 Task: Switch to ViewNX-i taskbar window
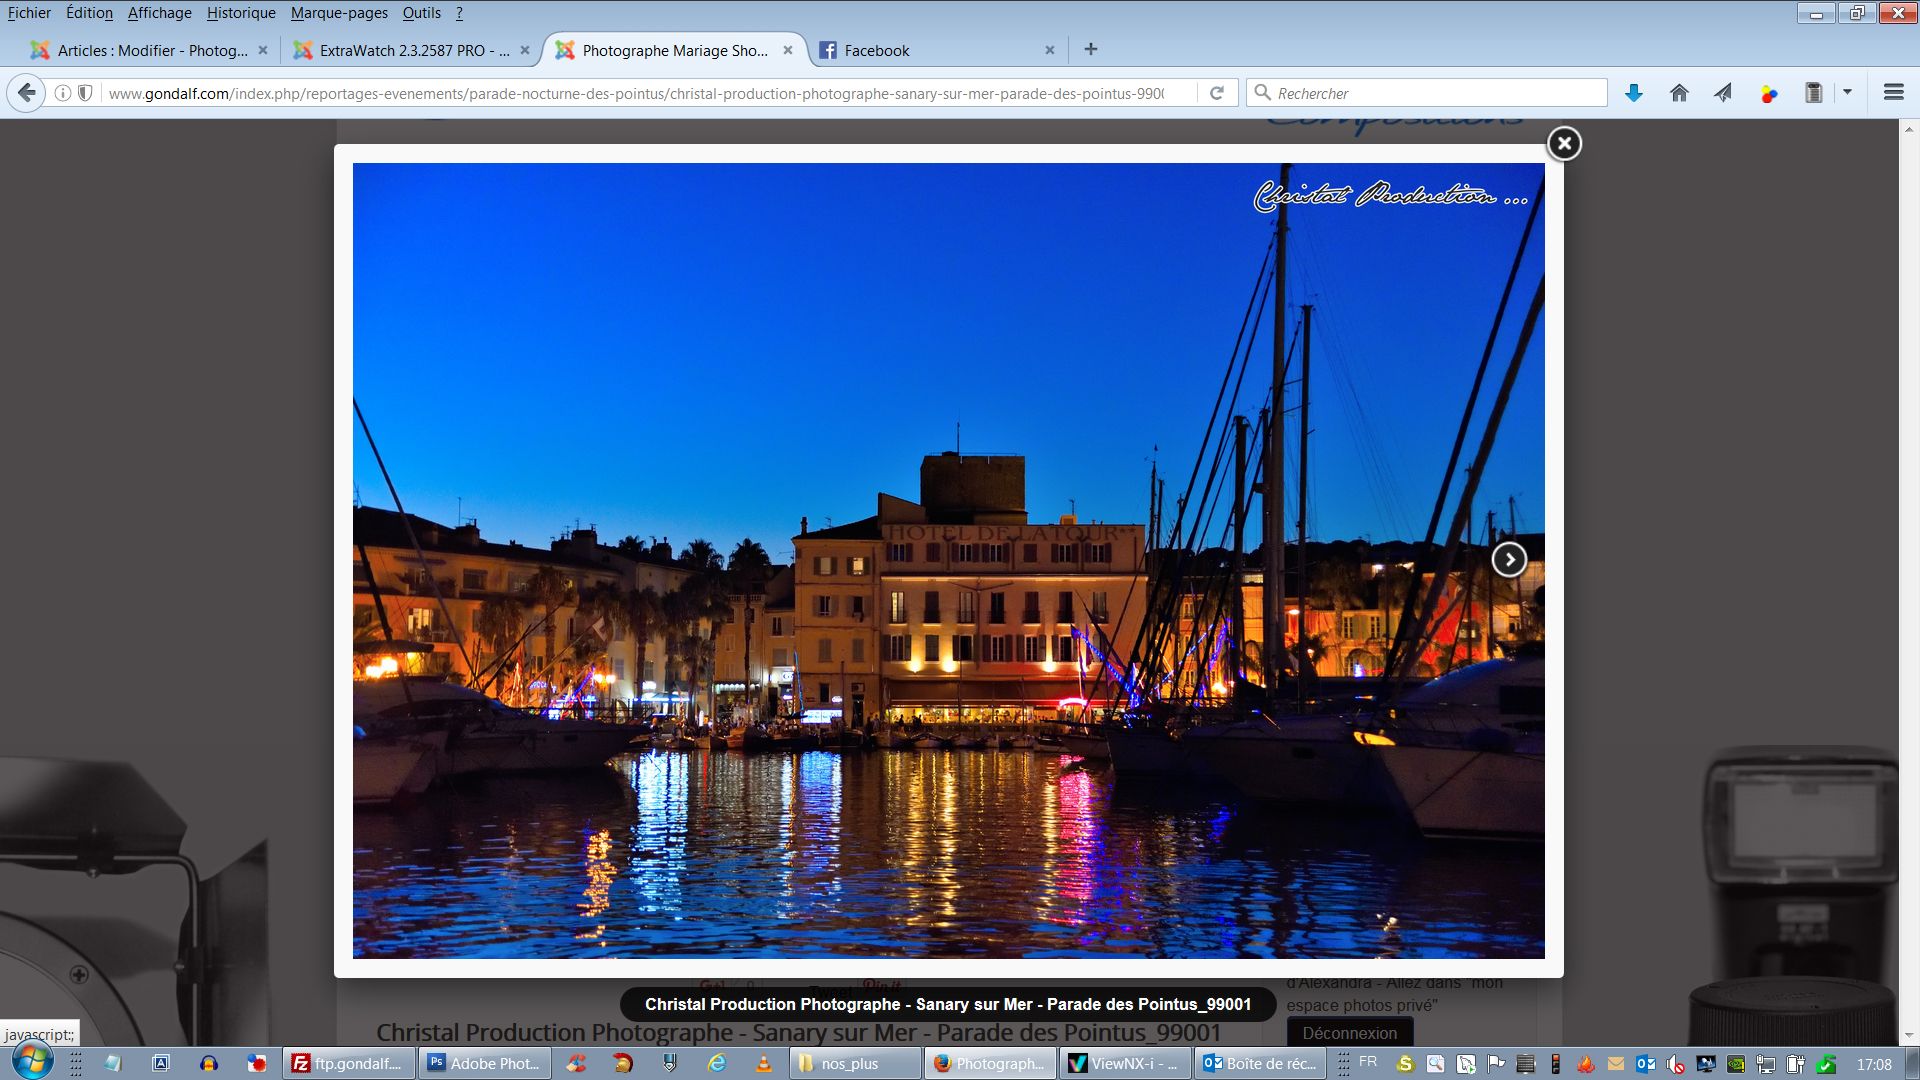click(1126, 1063)
